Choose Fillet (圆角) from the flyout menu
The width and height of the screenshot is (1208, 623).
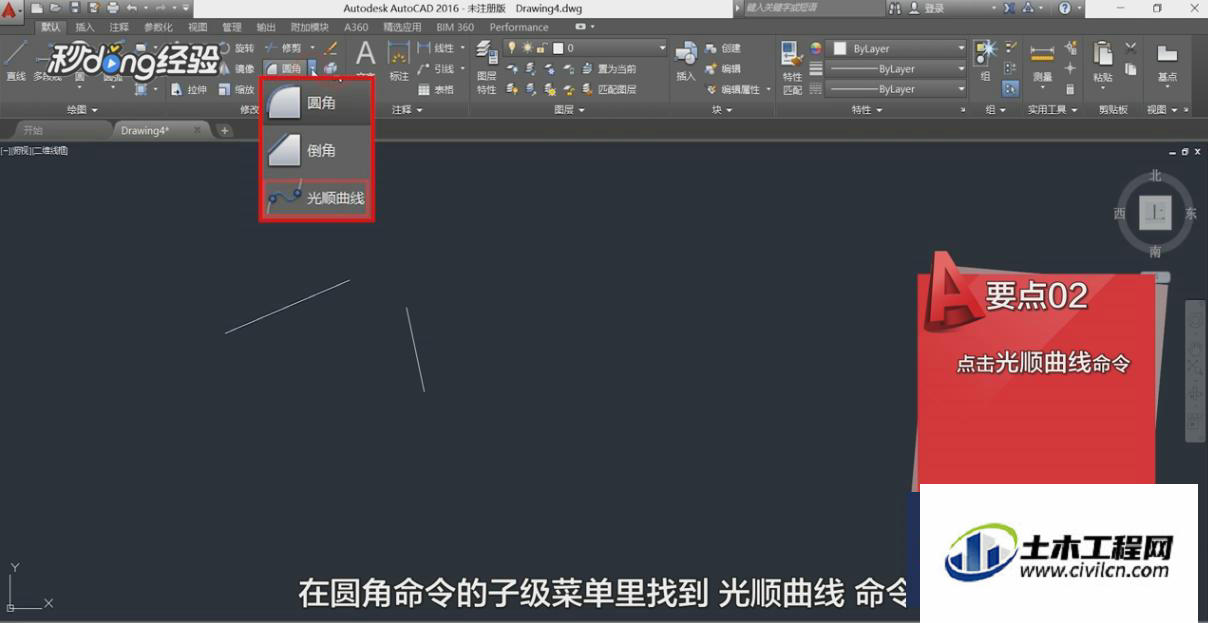click(316, 102)
